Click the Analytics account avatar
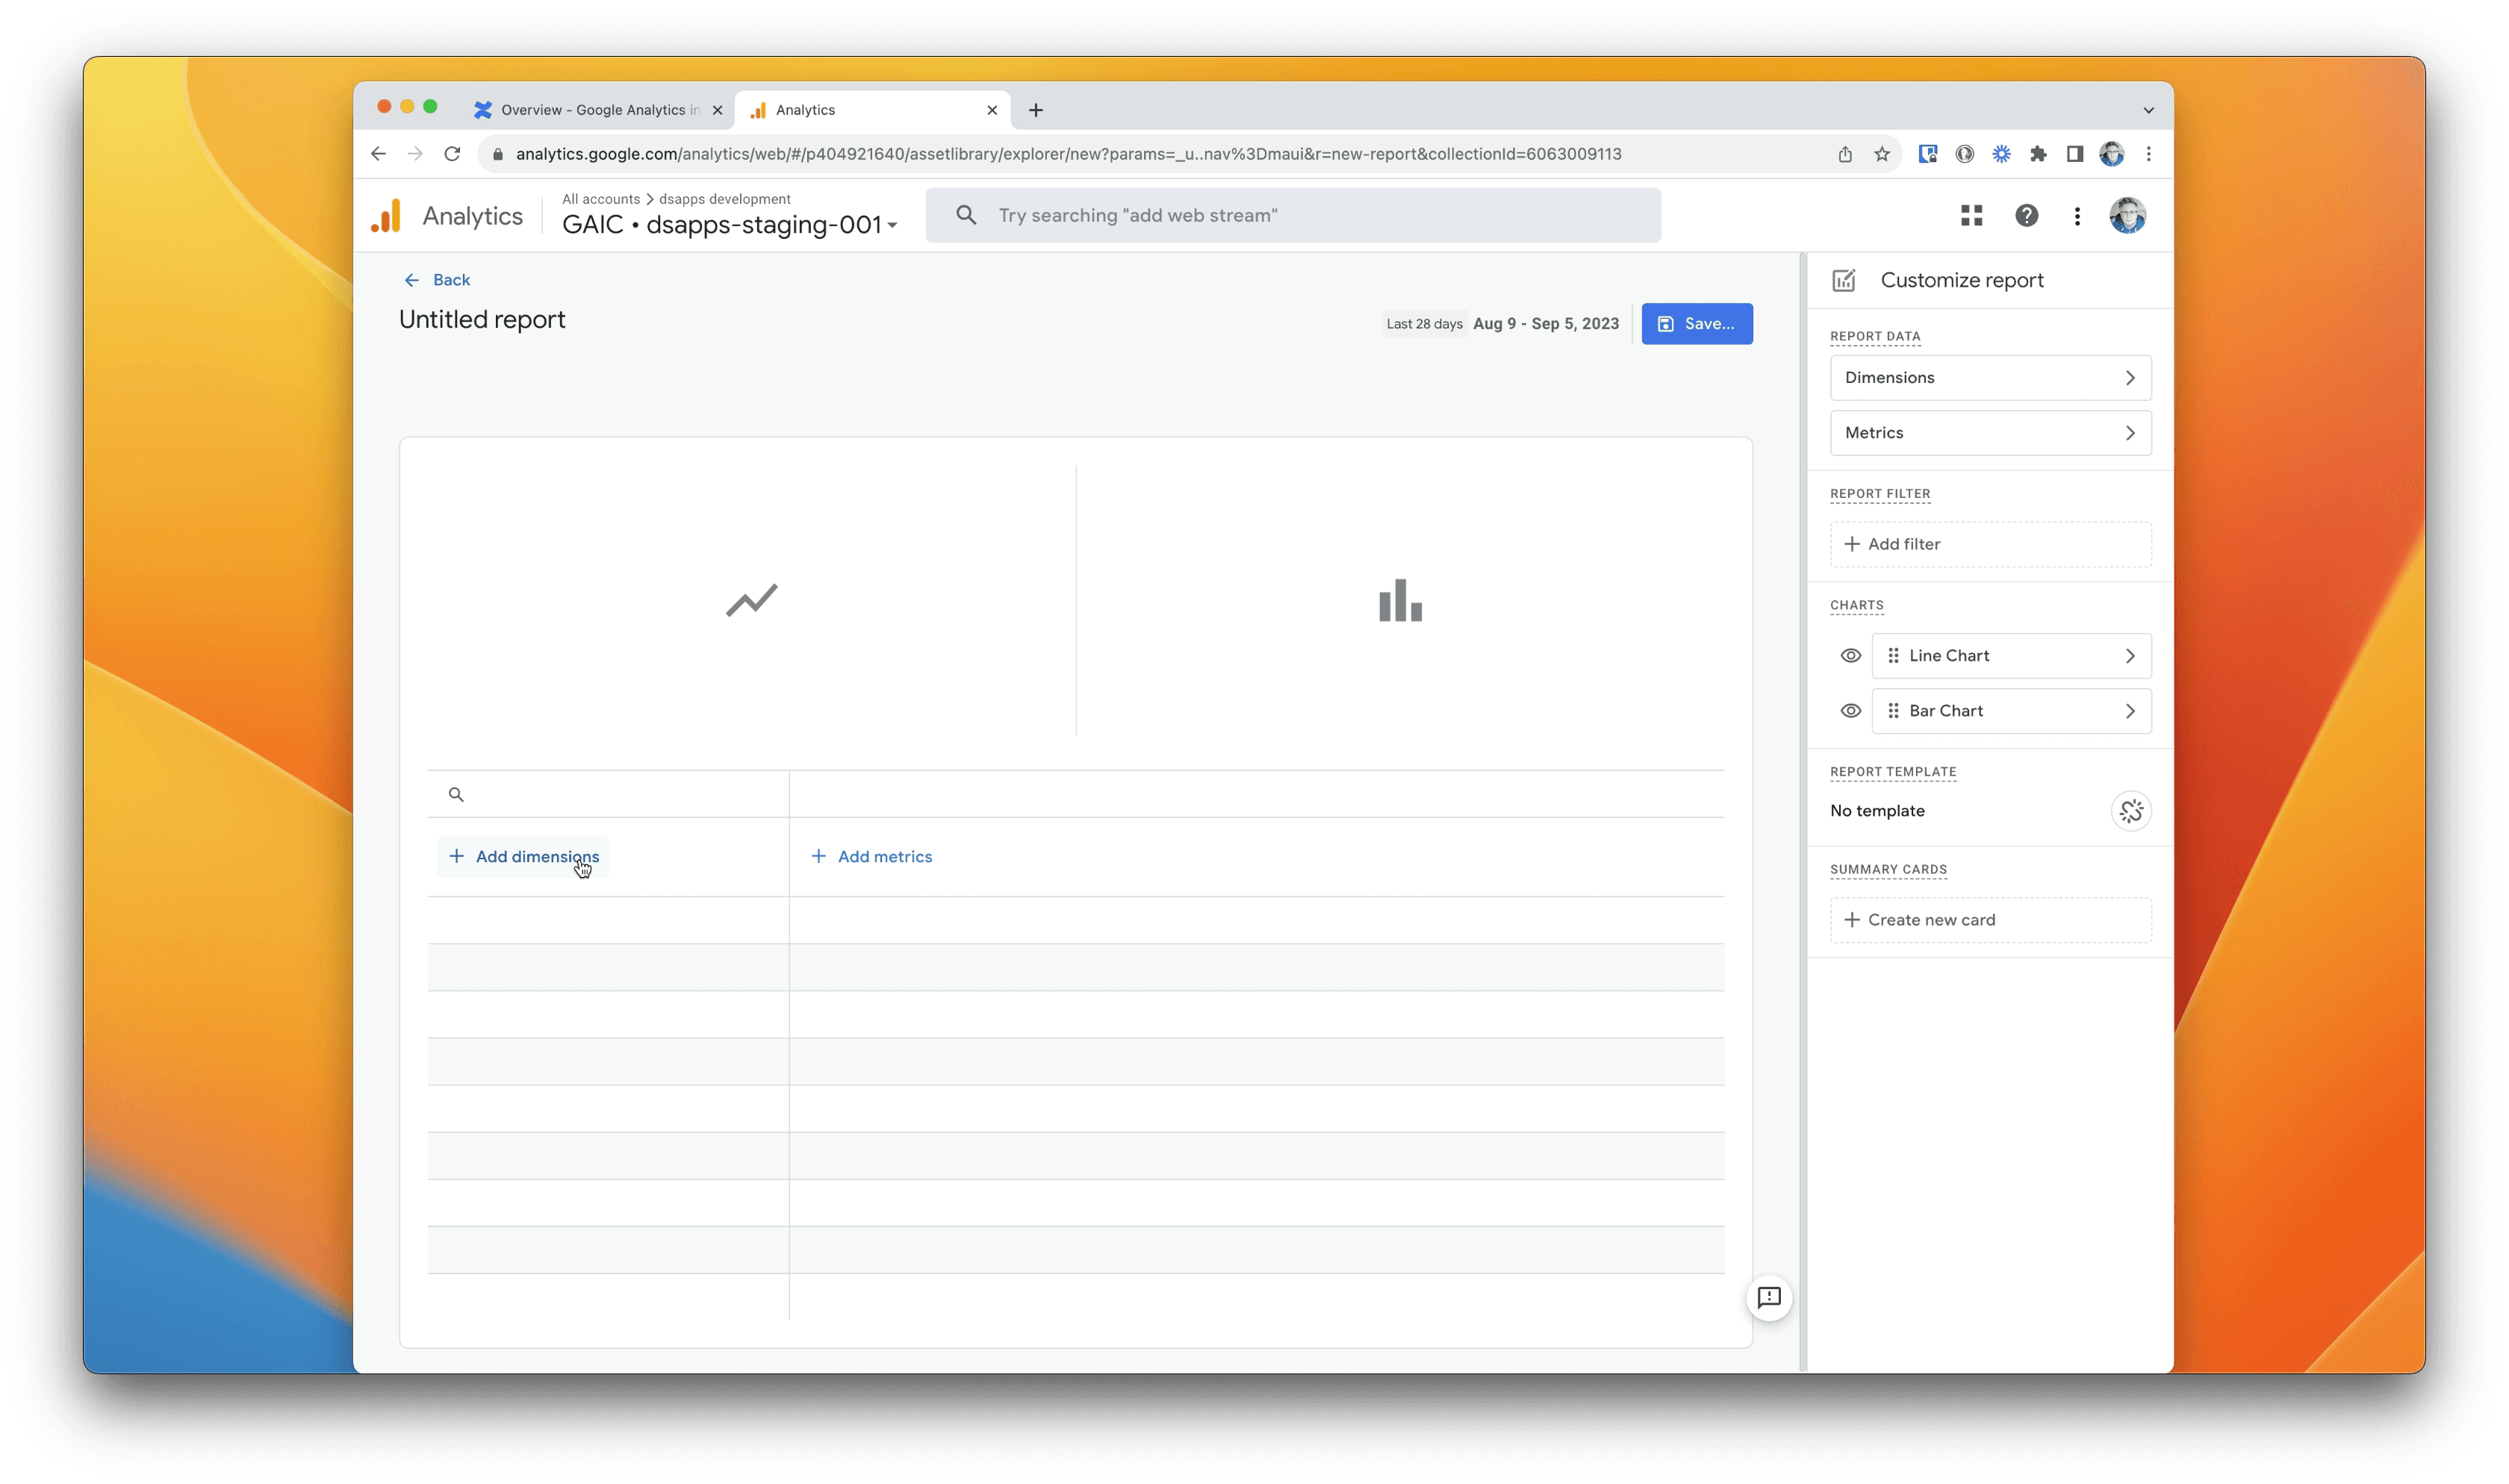This screenshot has height=1484, width=2509. click(x=2127, y=215)
